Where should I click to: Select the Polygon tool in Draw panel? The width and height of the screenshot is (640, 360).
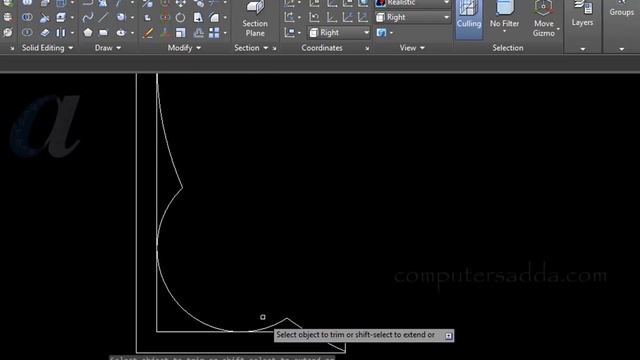point(87,33)
